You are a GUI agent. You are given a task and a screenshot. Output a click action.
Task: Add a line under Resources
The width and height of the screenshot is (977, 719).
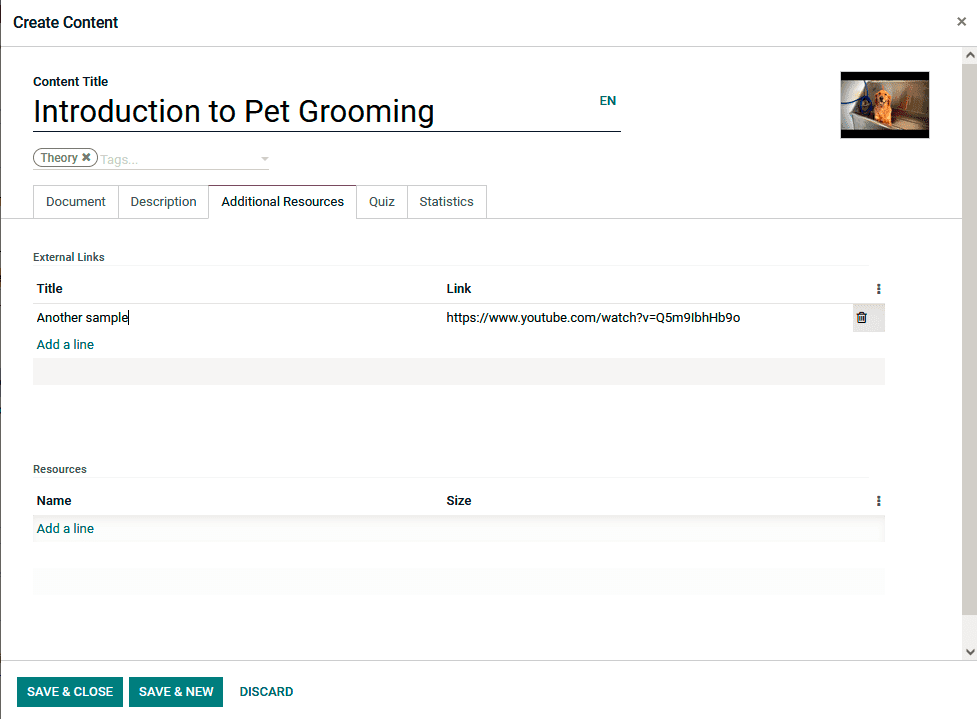[x=65, y=529]
